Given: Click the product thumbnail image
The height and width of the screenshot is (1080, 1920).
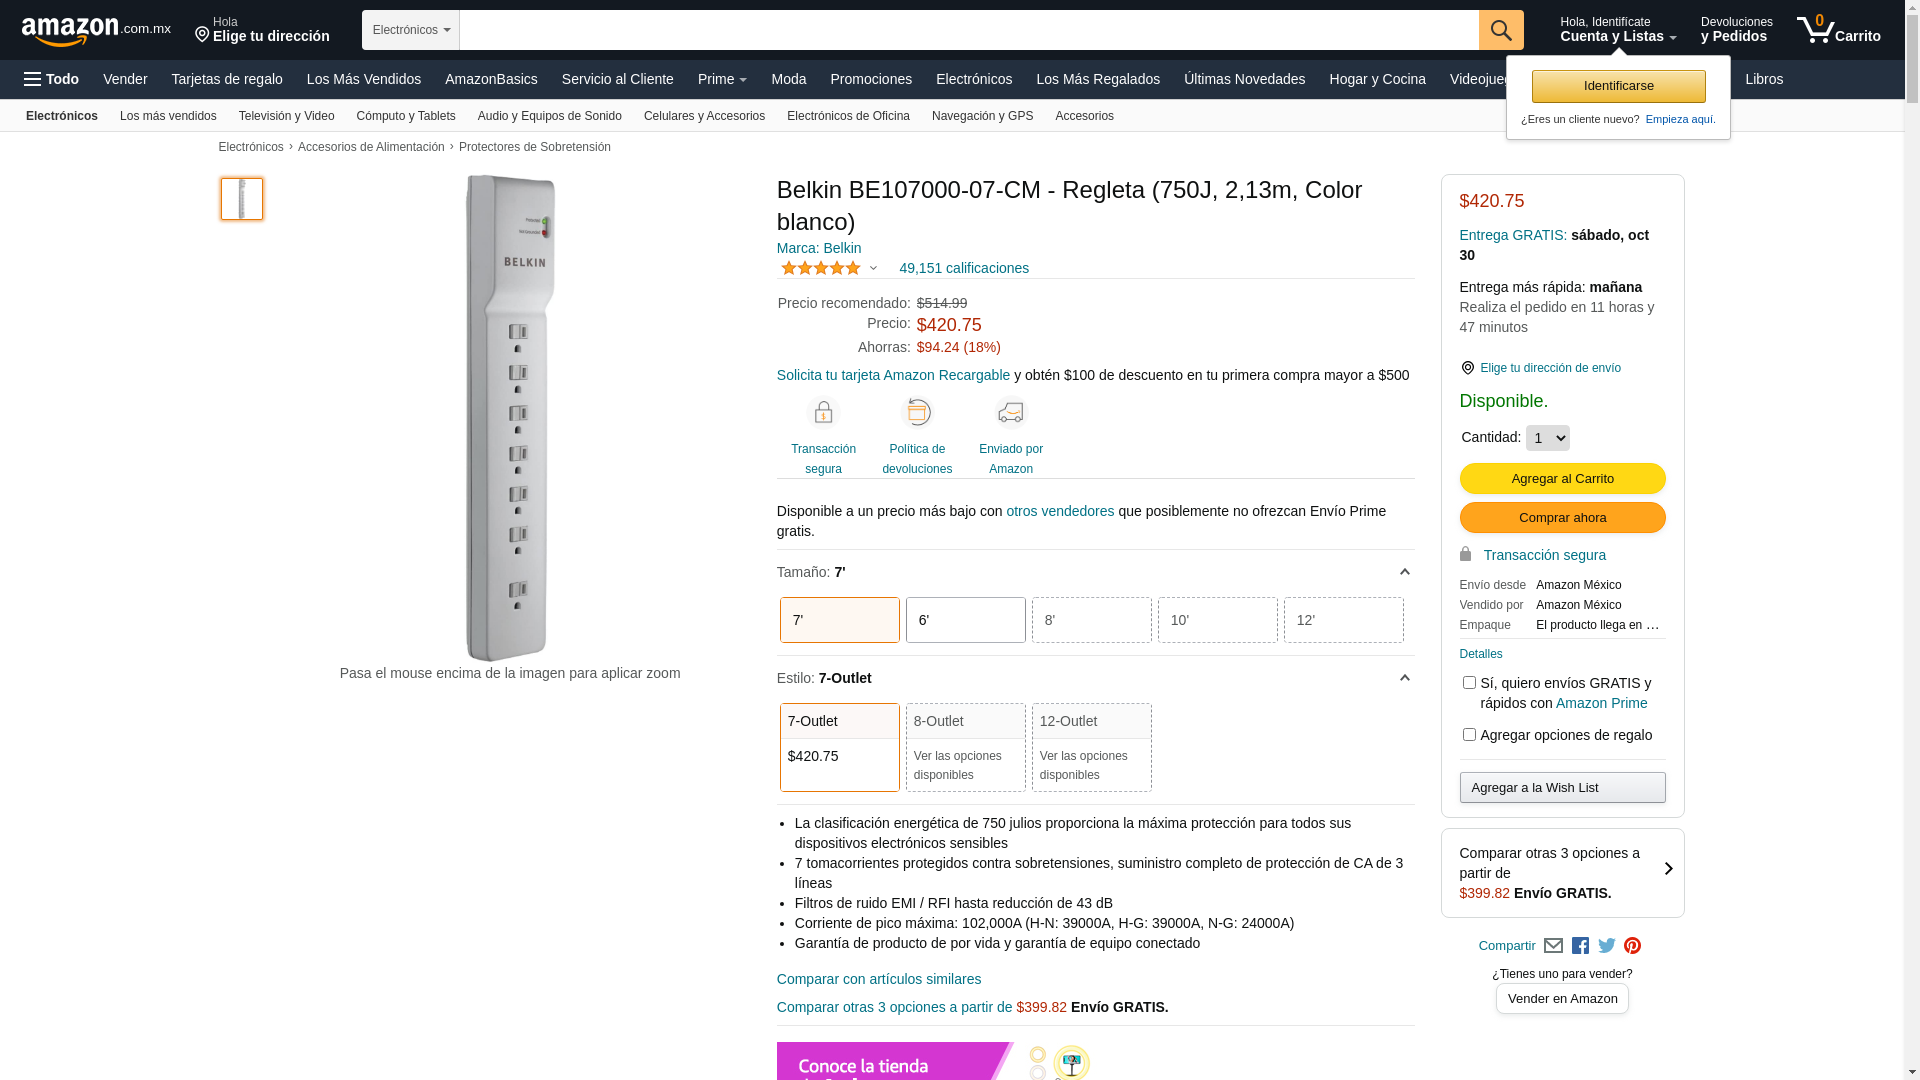Looking at the screenshot, I should pos(242,199).
